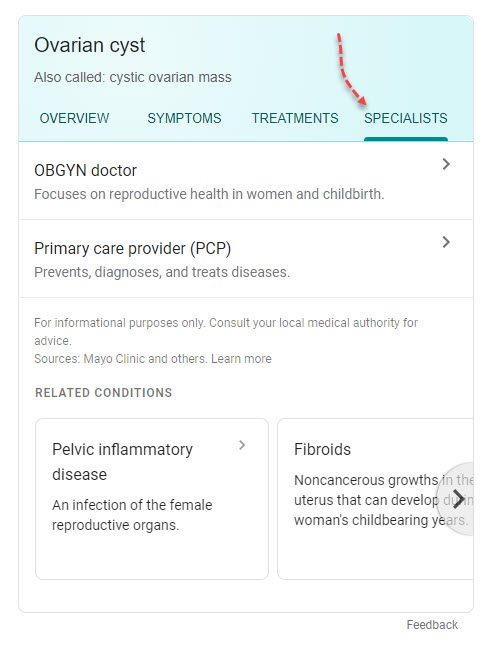This screenshot has height=668, width=504.
Task: Show next related conditions with carousel arrow
Action: point(459,499)
